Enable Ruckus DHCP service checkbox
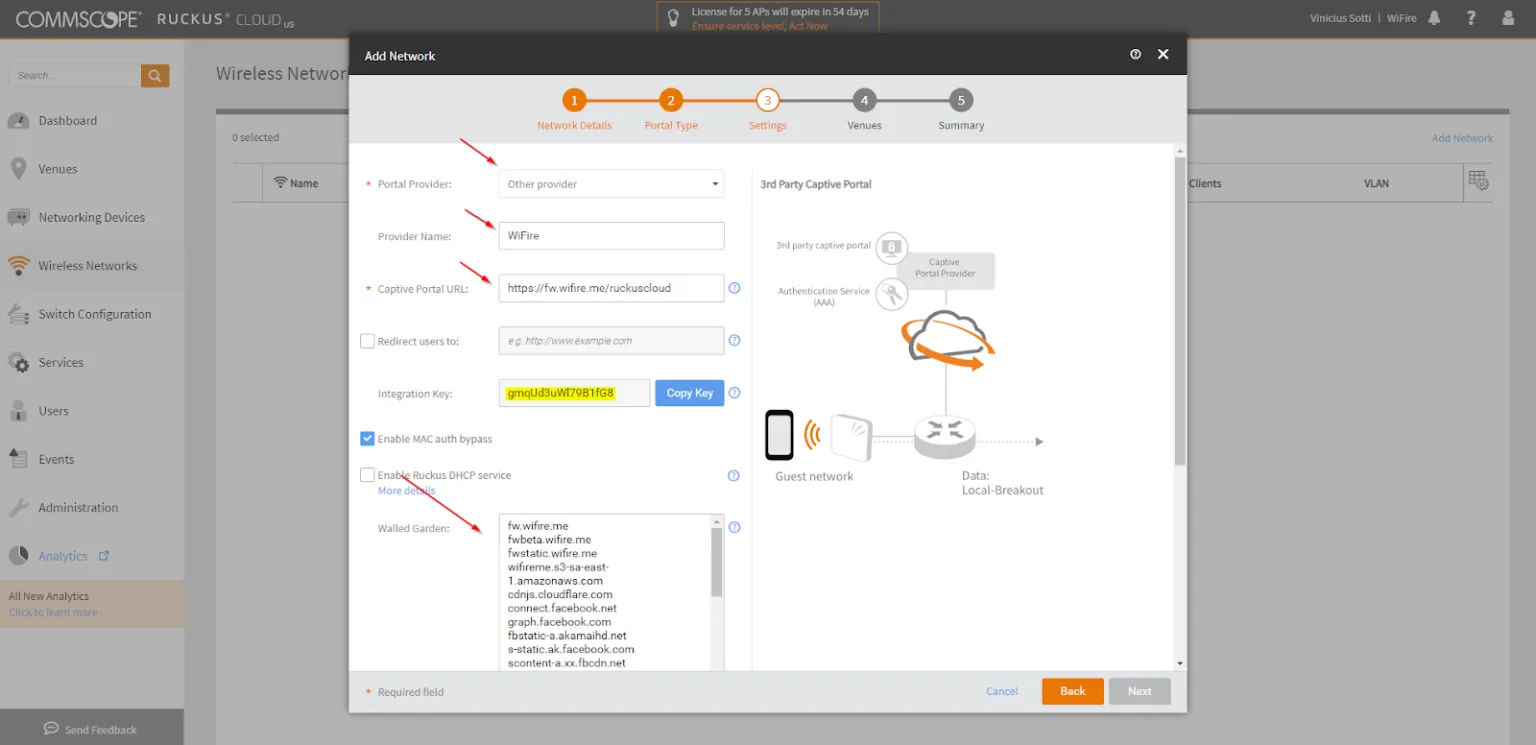 click(x=367, y=475)
